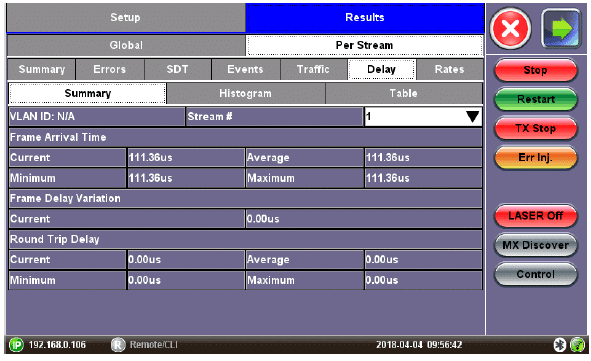Viewport: 591px width, 361px height.
Task: Click the date and time 2018-04-04 09:56:42
Action: 419,345
